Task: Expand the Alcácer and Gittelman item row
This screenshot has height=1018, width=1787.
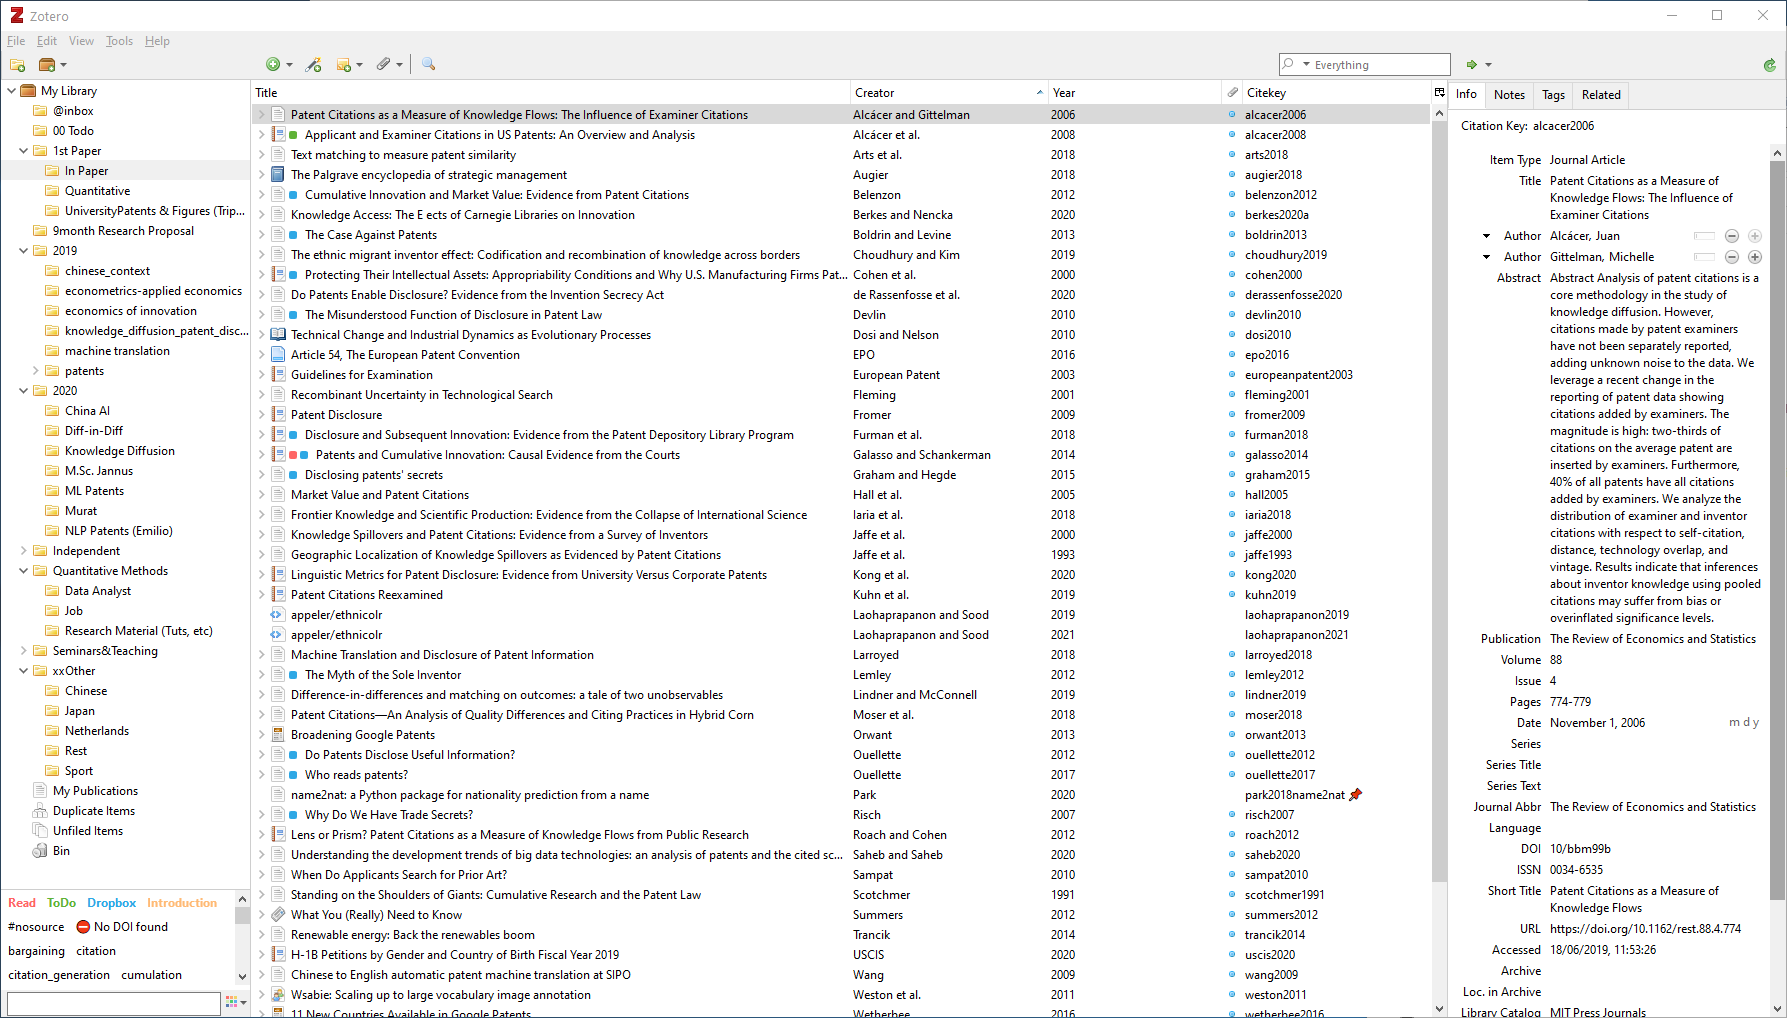Action: click(262, 115)
